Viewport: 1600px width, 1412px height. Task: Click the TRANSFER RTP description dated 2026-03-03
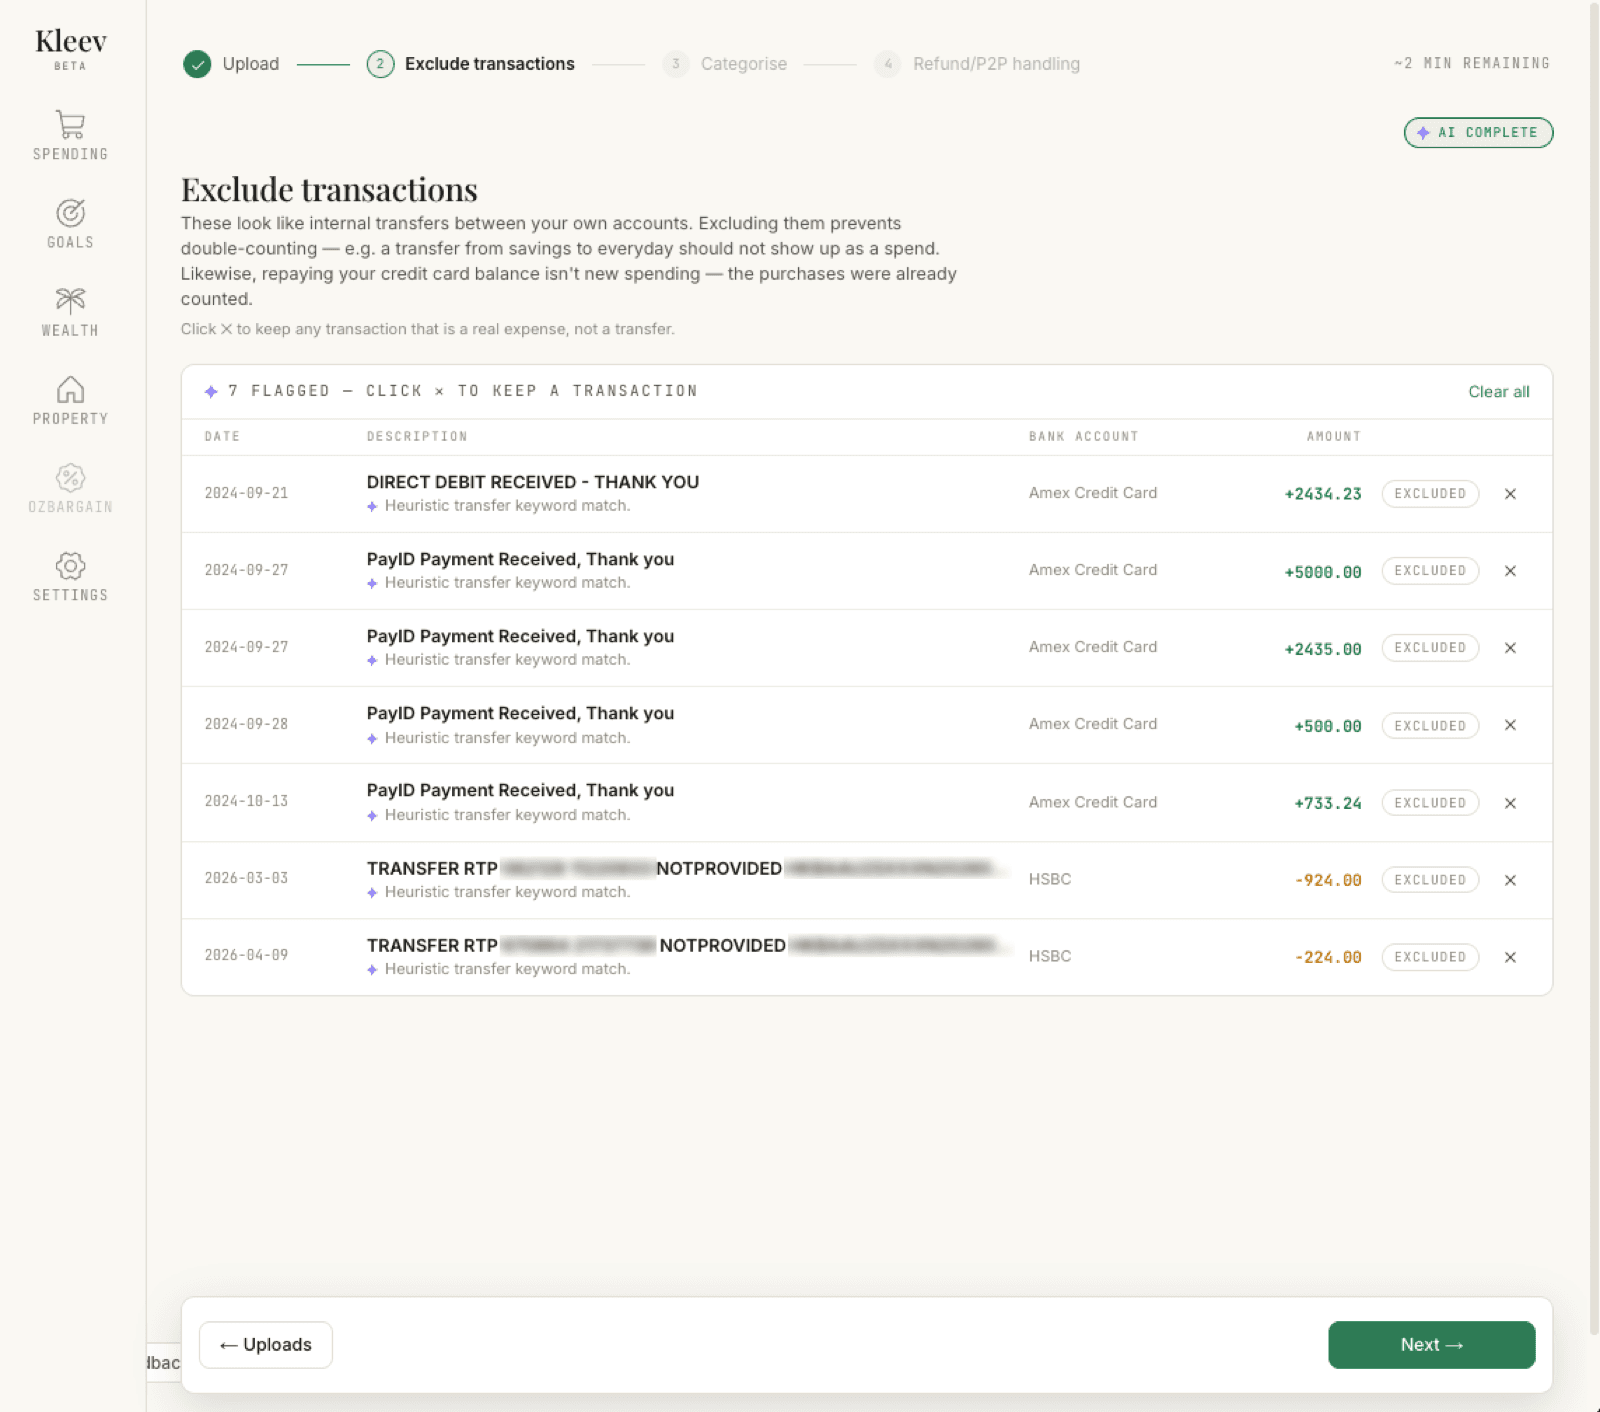point(688,868)
